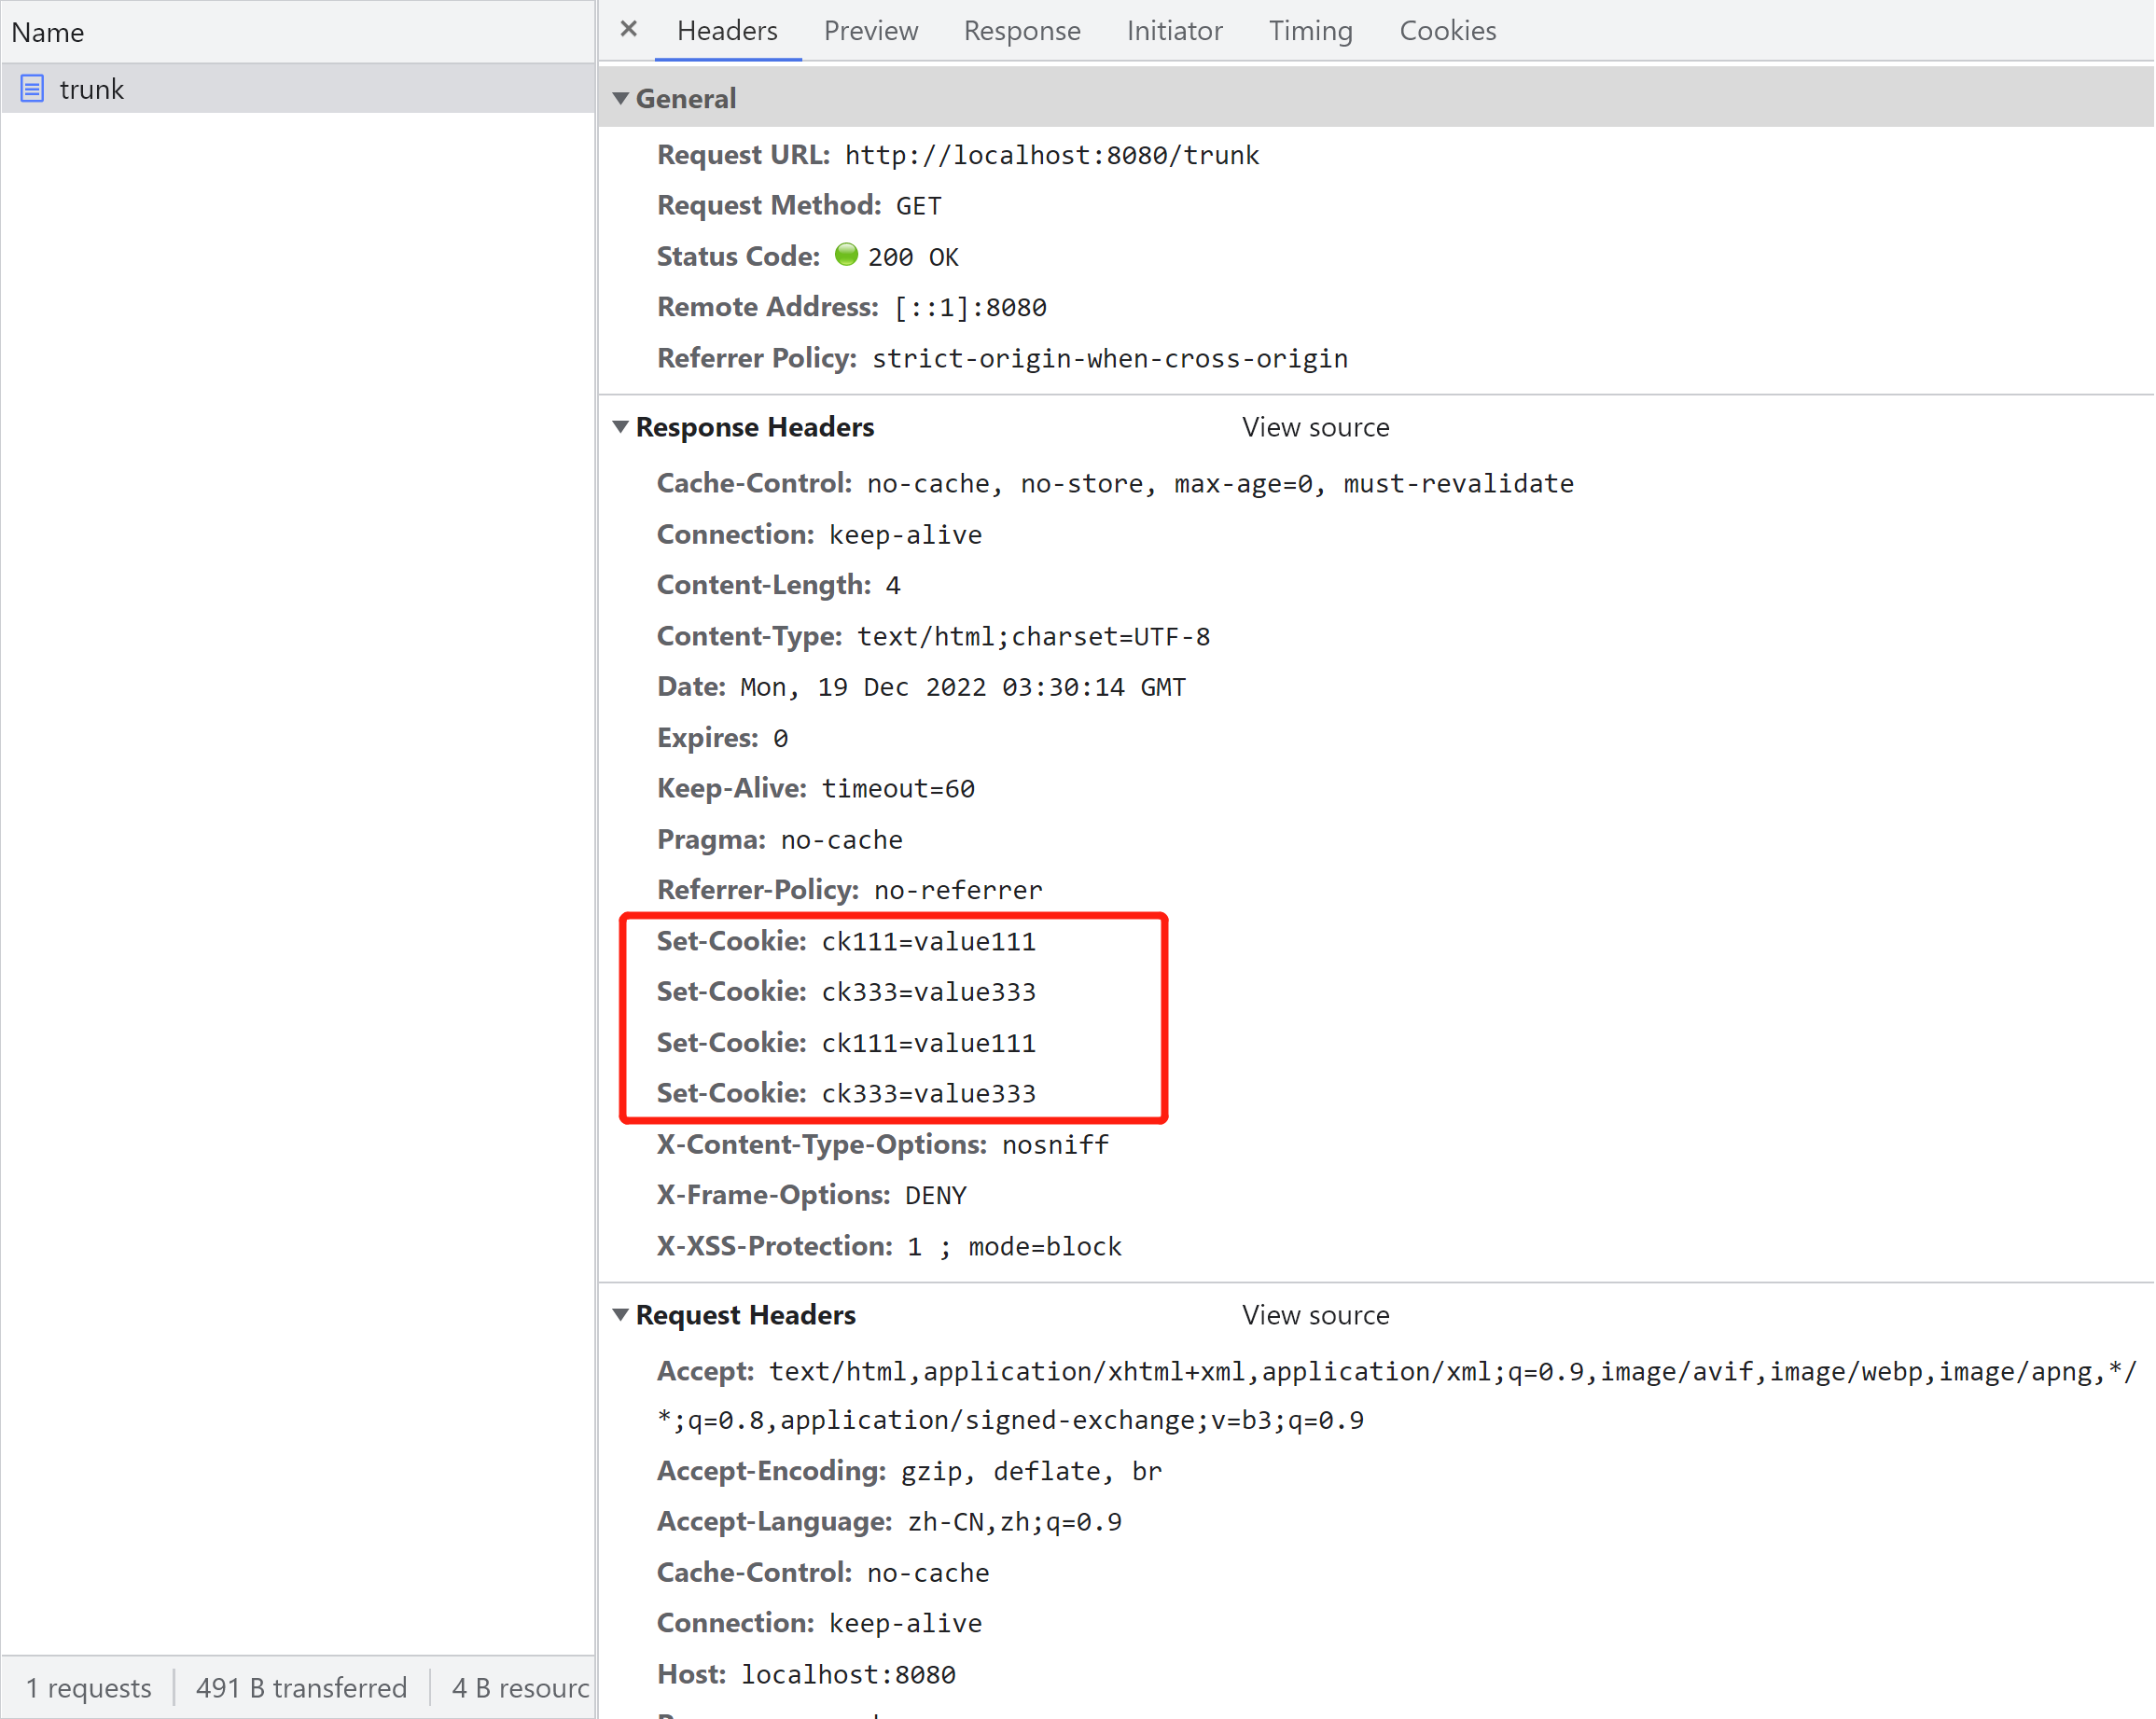Image resolution: width=2156 pixels, height=1719 pixels.
Task: Click the 1 requests summary in status bar
Action: [88, 1687]
